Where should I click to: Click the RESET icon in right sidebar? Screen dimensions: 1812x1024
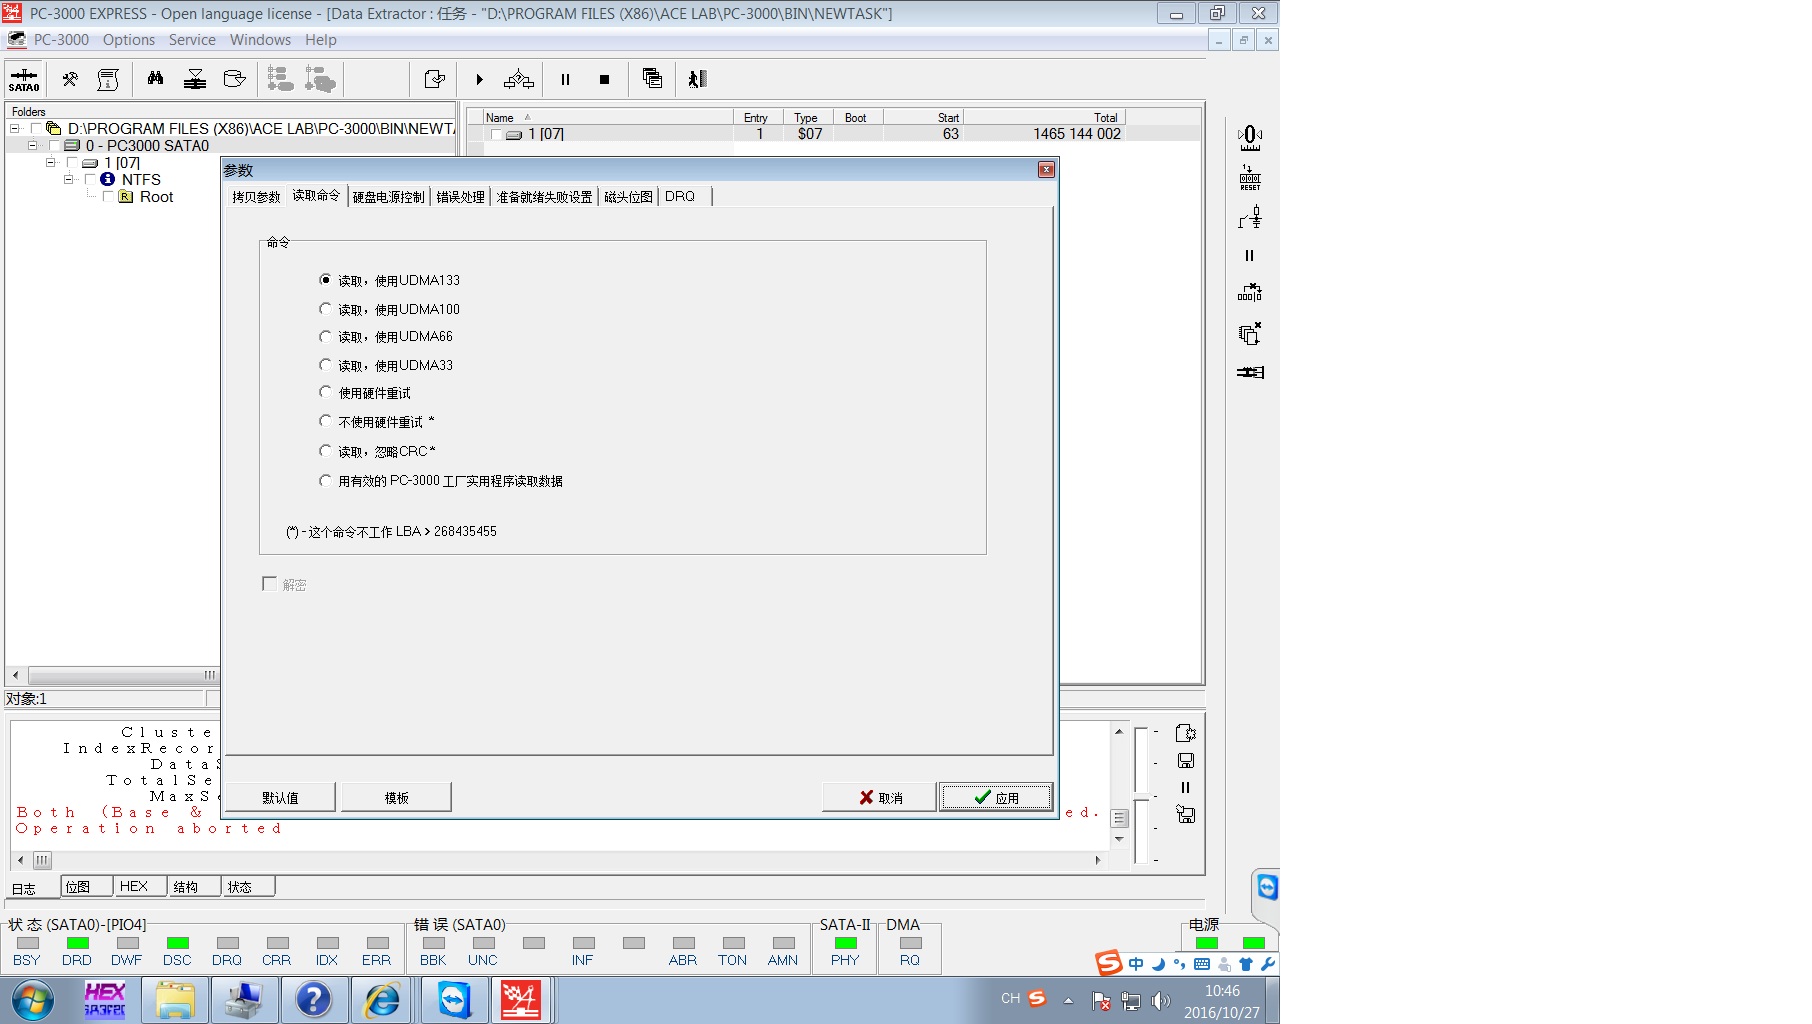coord(1250,177)
